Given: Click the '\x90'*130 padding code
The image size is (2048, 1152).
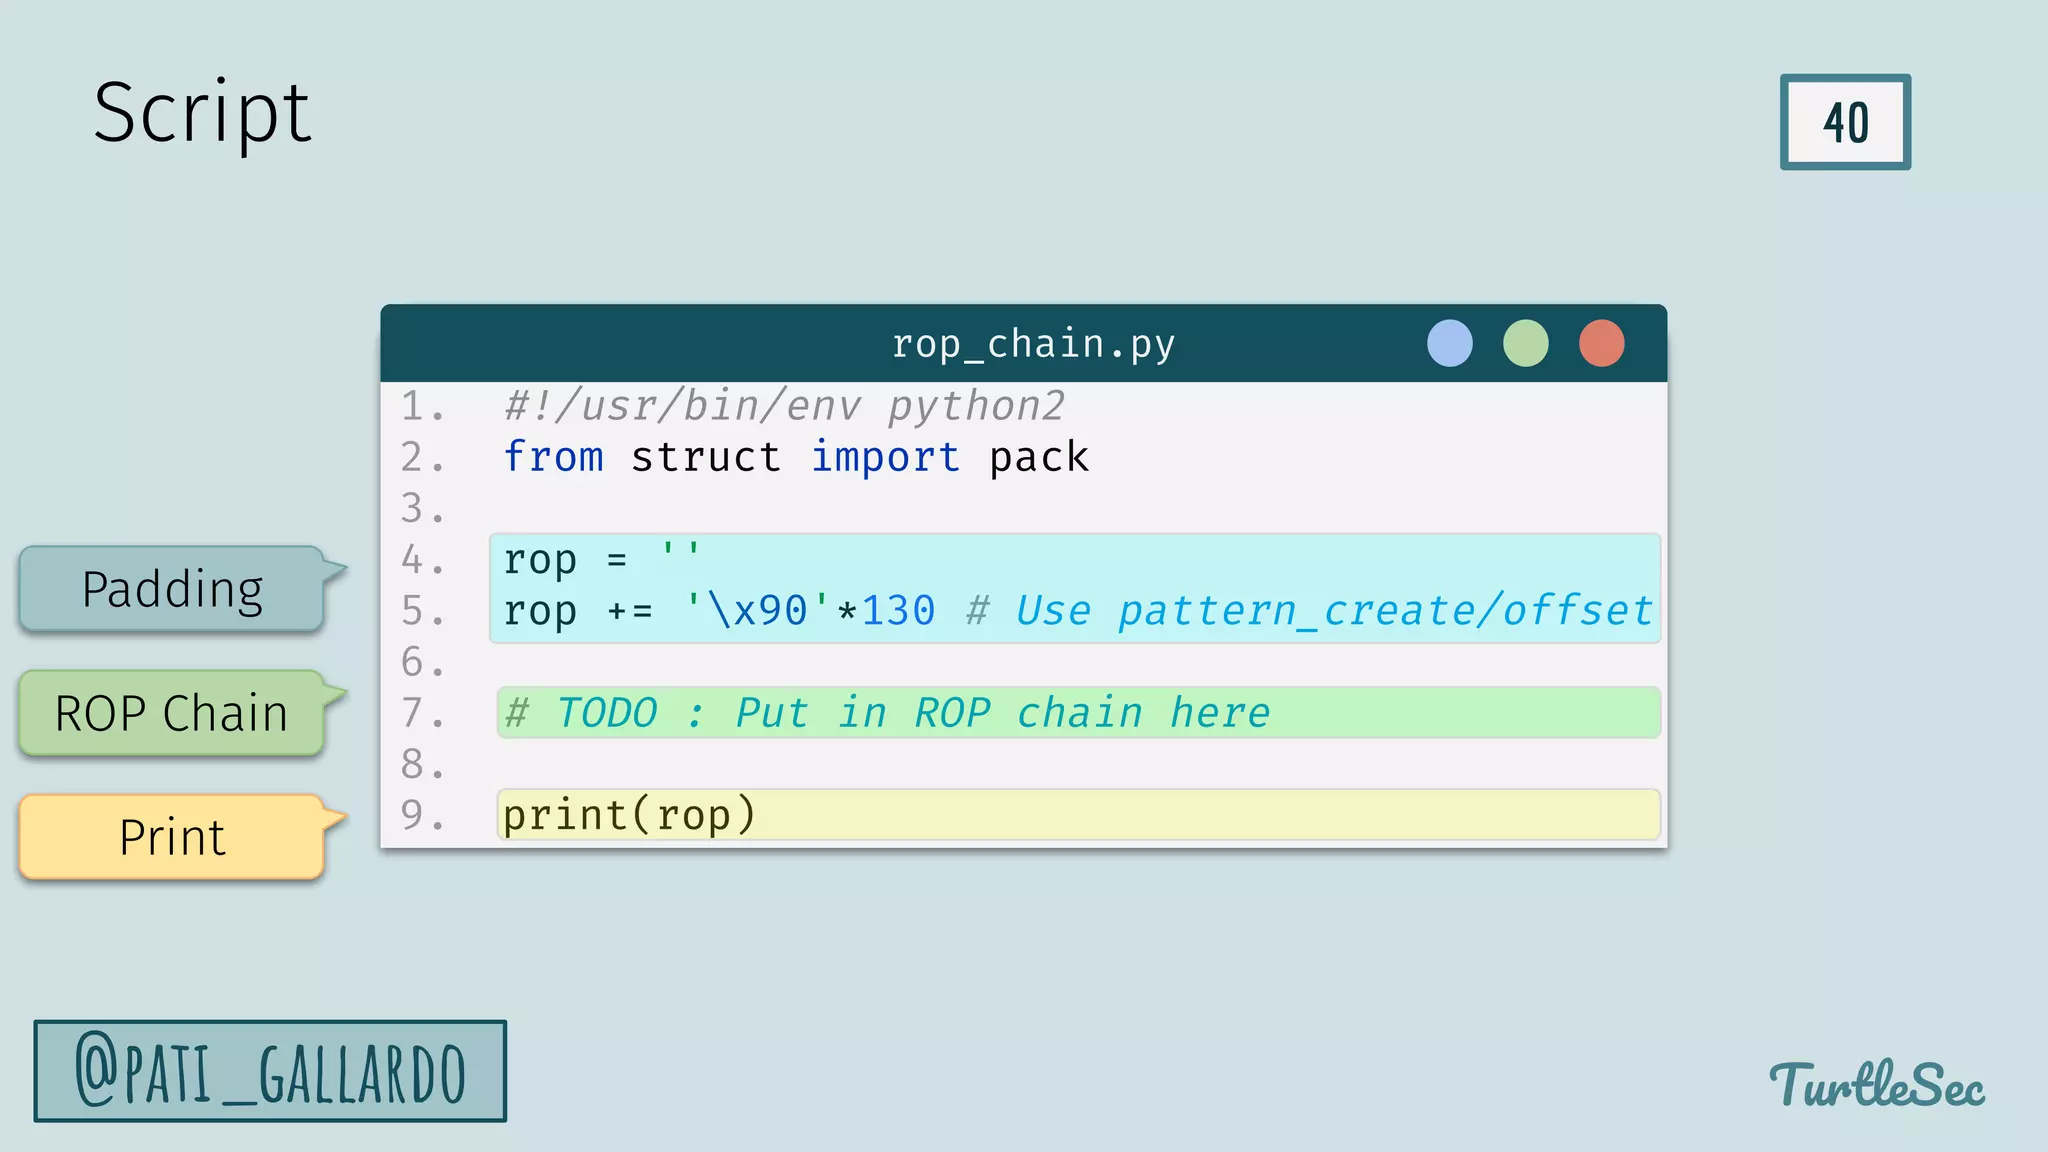Looking at the screenshot, I should pyautogui.click(x=810, y=610).
